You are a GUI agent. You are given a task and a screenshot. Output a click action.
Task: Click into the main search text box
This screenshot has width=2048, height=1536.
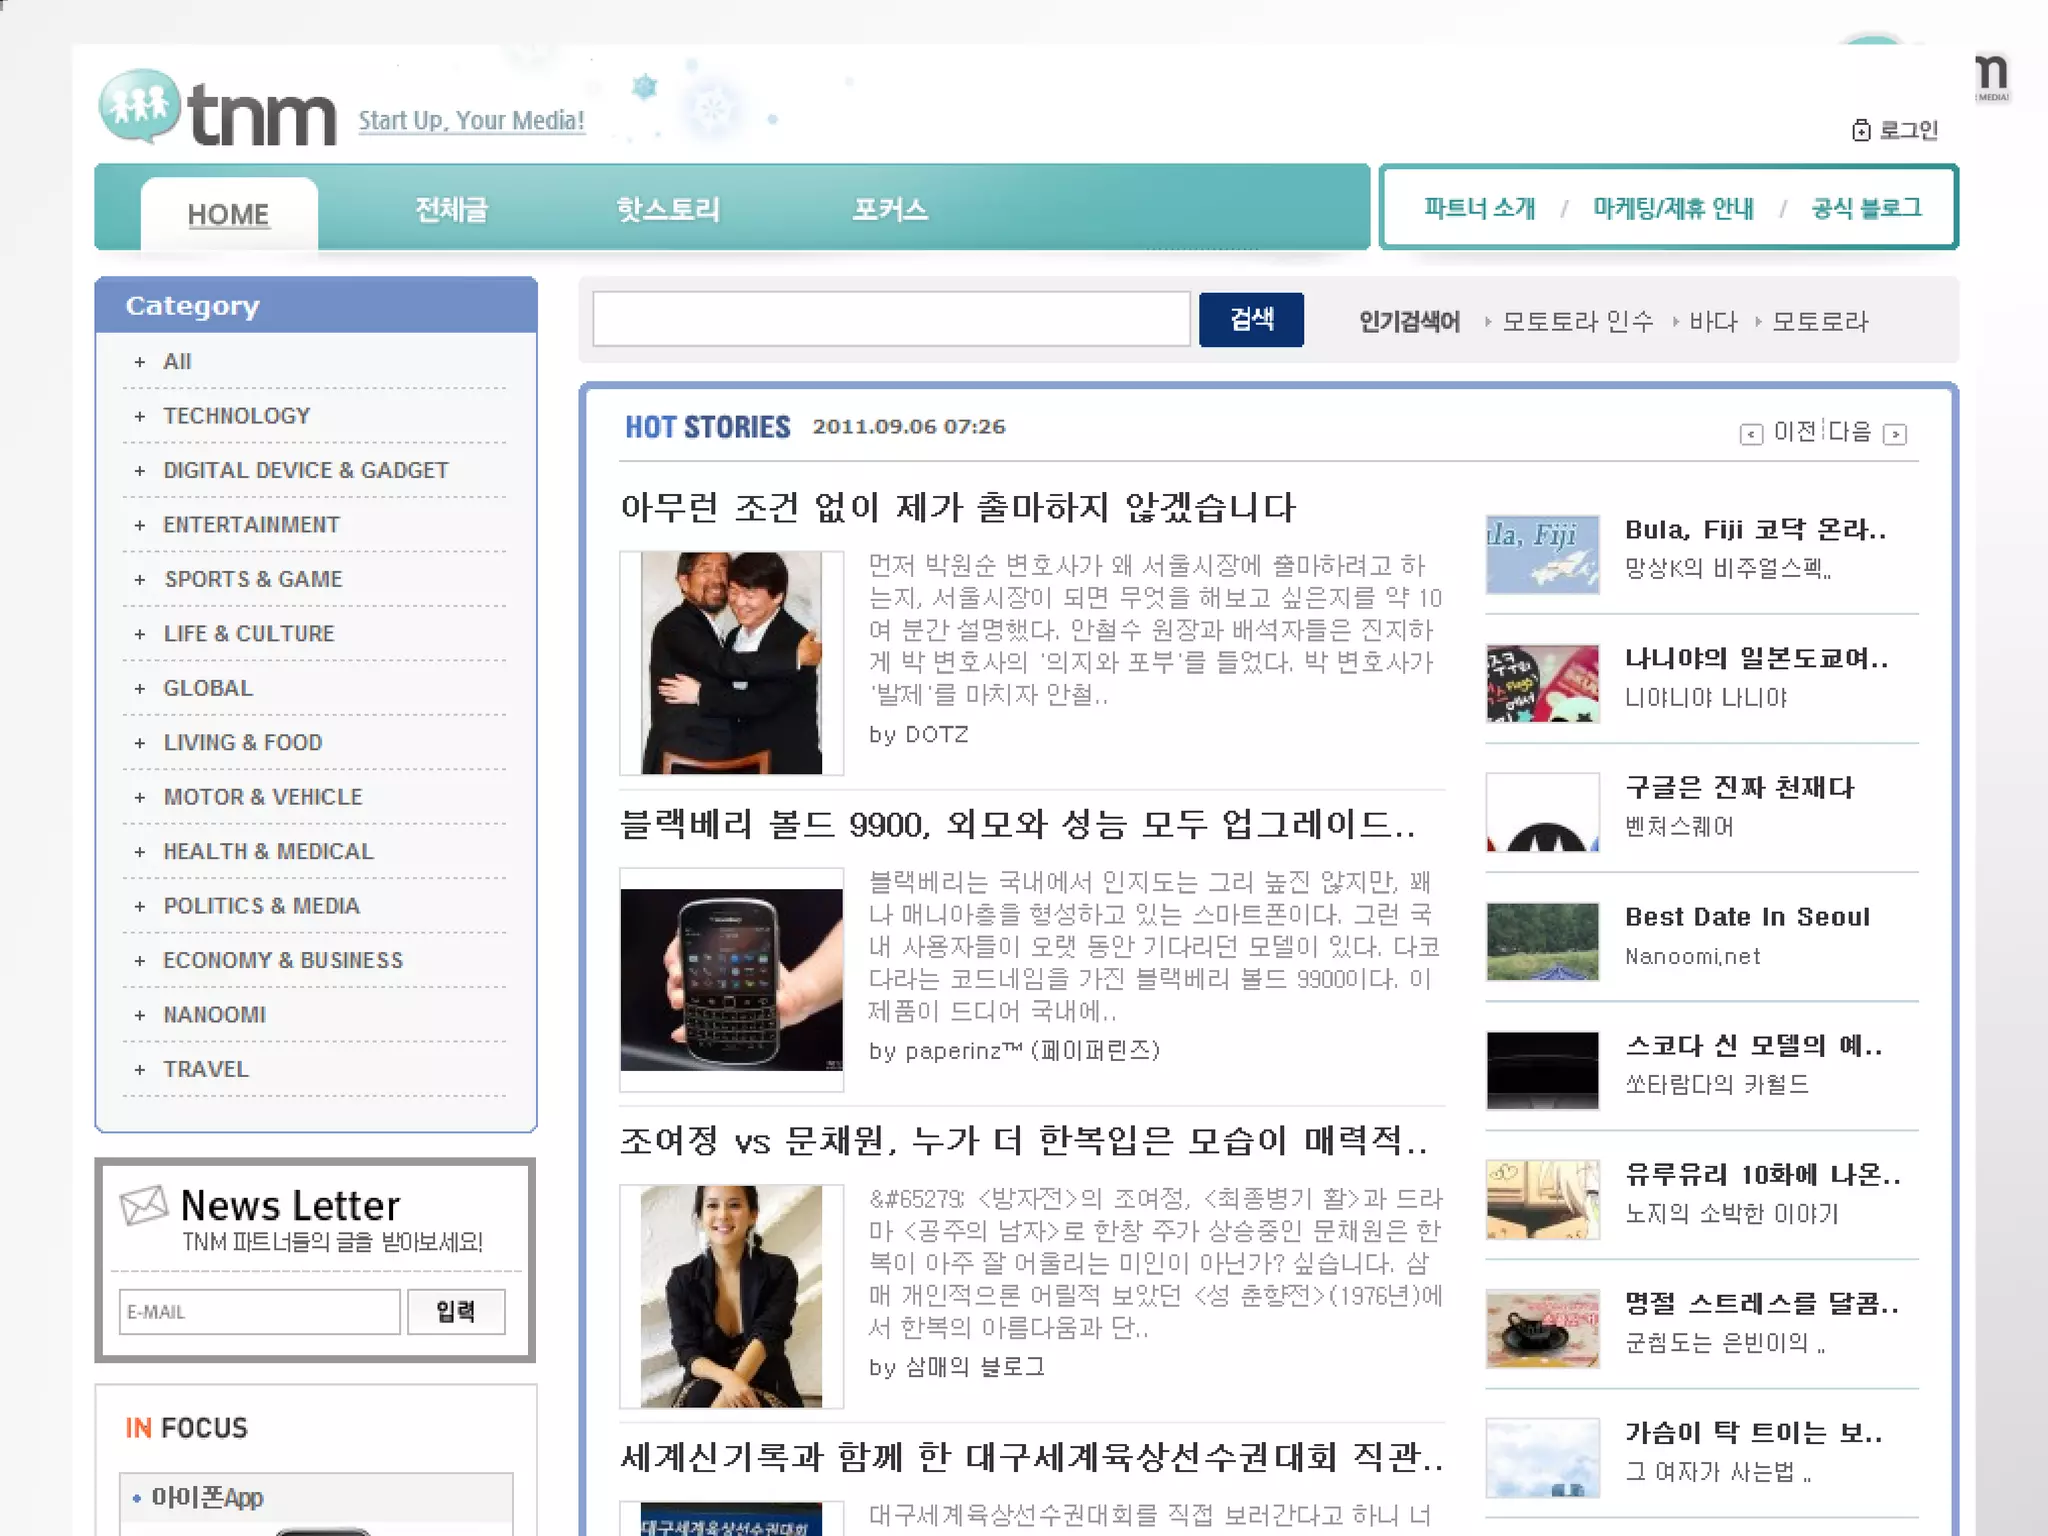[891, 320]
